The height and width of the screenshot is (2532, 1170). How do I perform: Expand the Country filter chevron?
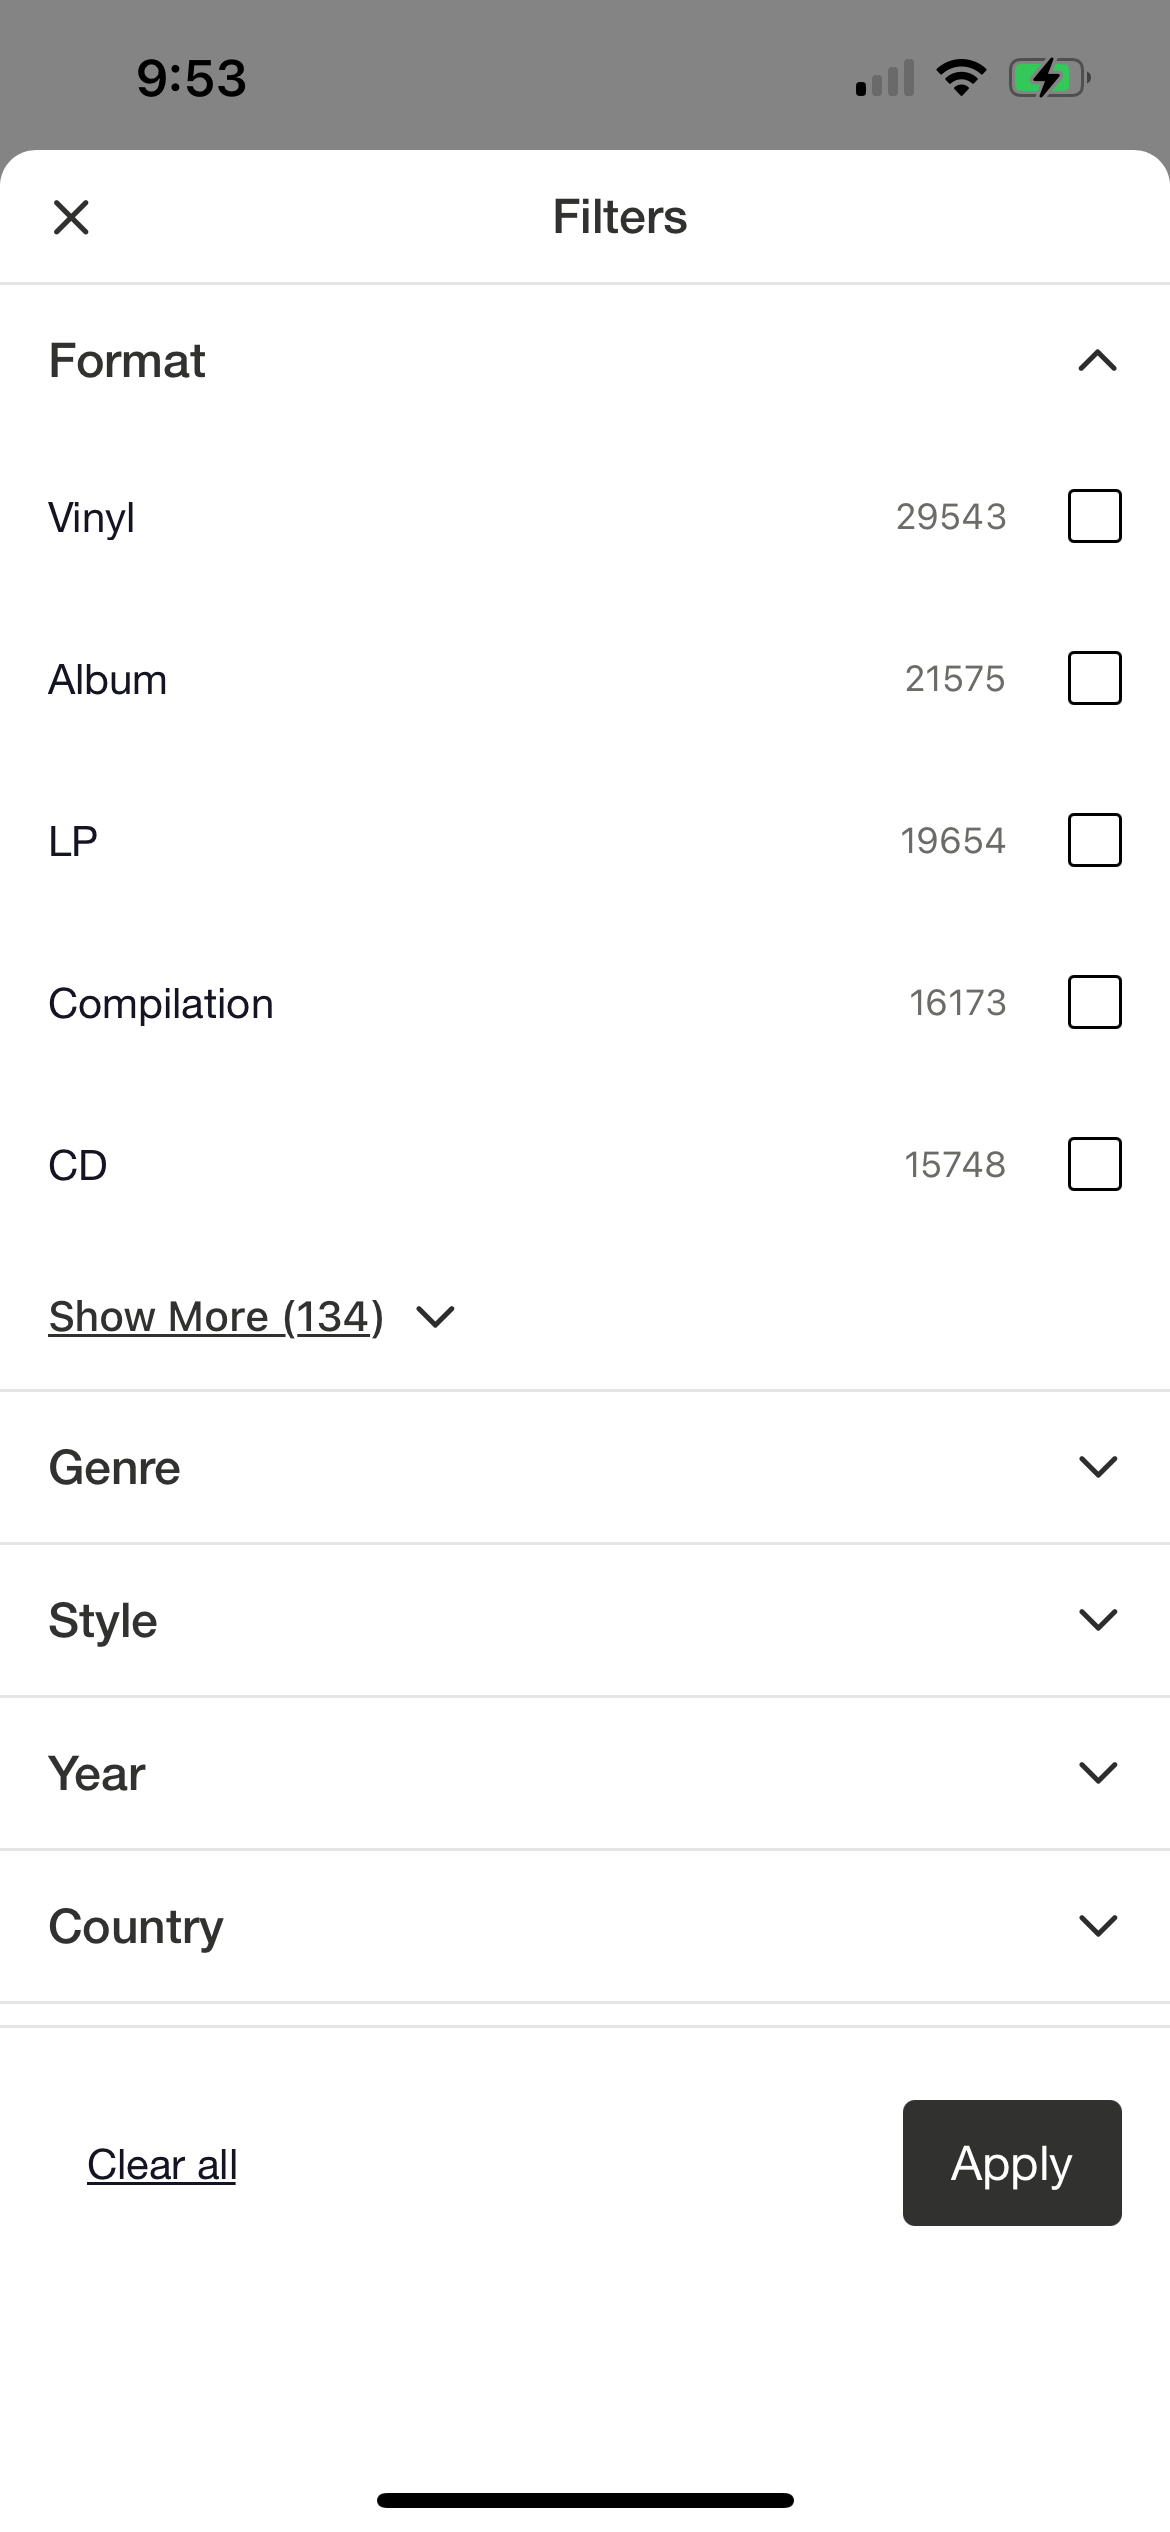pyautogui.click(x=1097, y=1926)
